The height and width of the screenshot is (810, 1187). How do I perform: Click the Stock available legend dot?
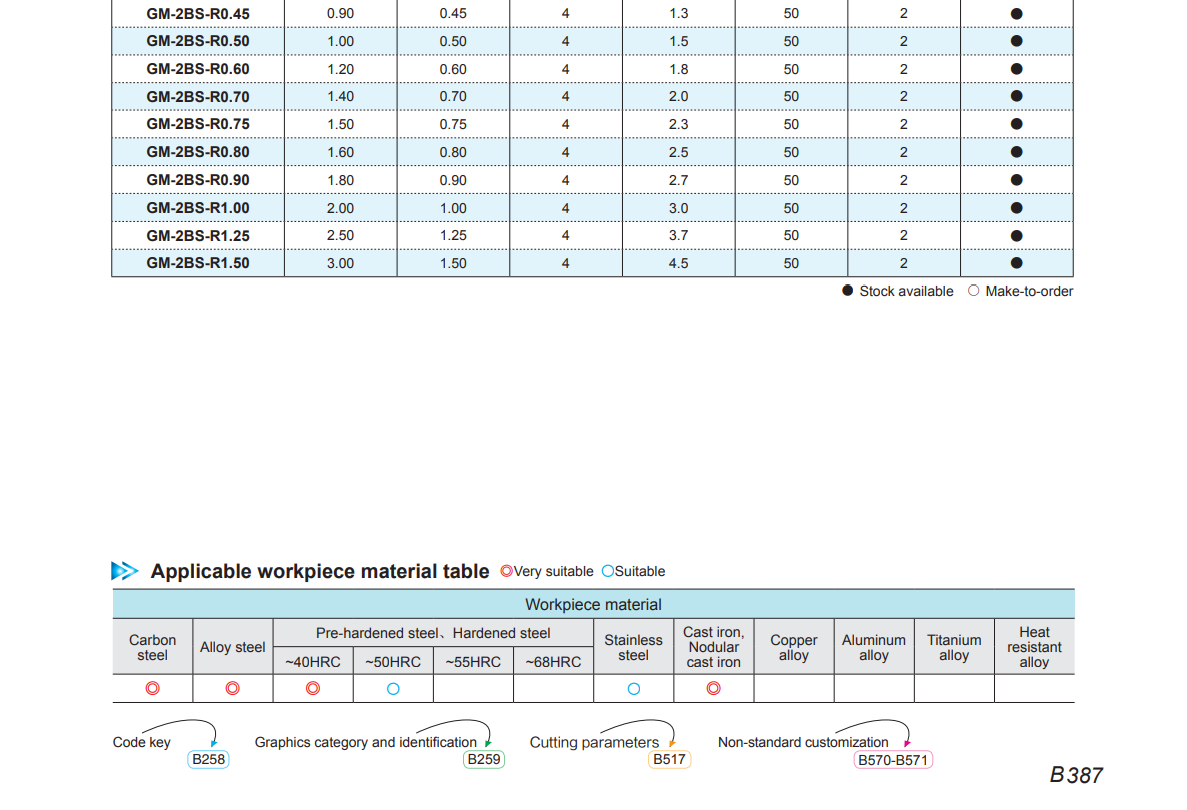click(848, 291)
